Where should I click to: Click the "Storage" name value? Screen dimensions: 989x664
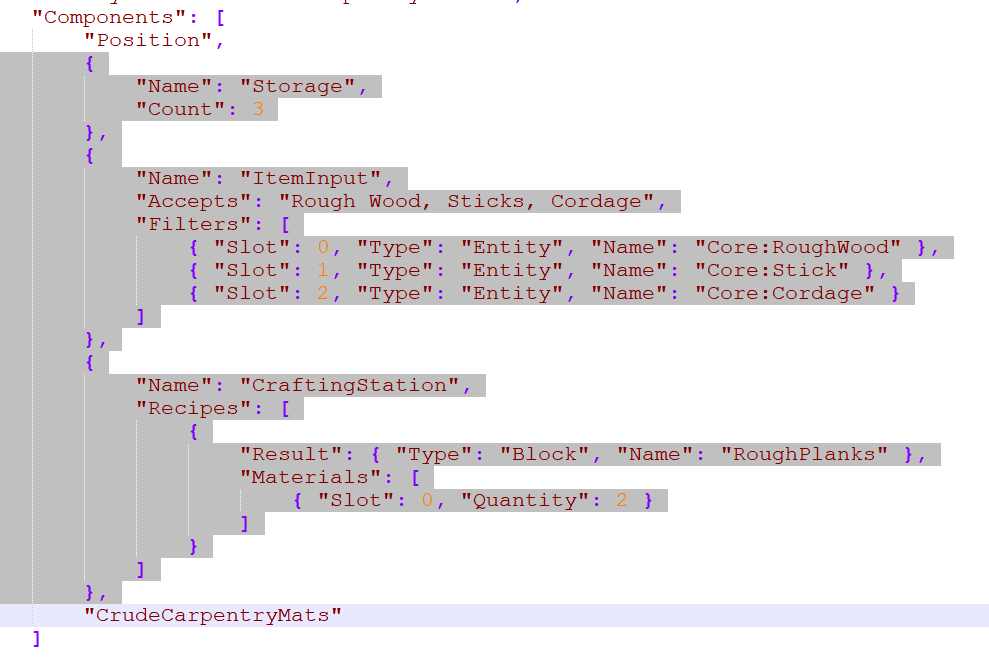[x=297, y=86]
